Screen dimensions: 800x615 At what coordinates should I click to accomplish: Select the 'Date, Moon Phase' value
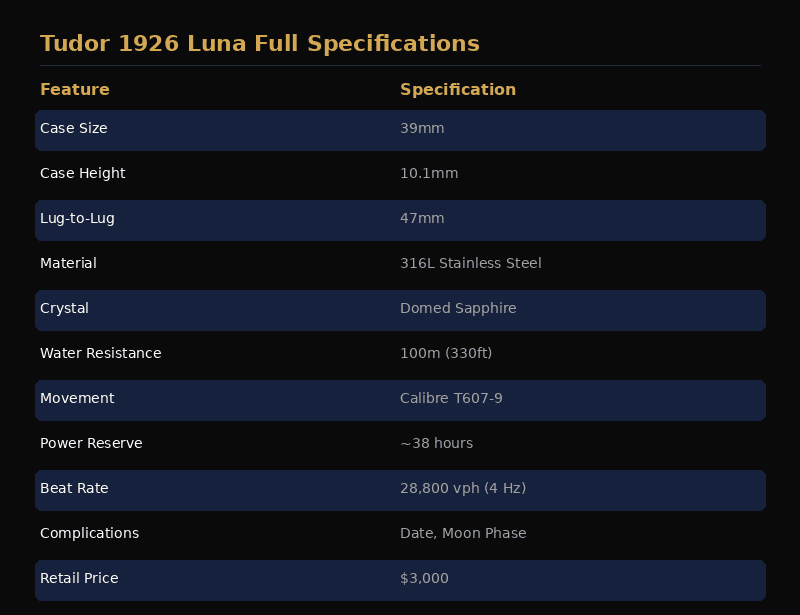click(463, 533)
